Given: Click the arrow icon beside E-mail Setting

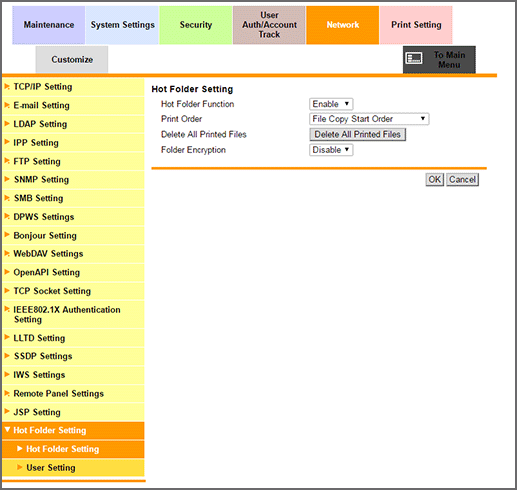Looking at the screenshot, I should coord(7,105).
